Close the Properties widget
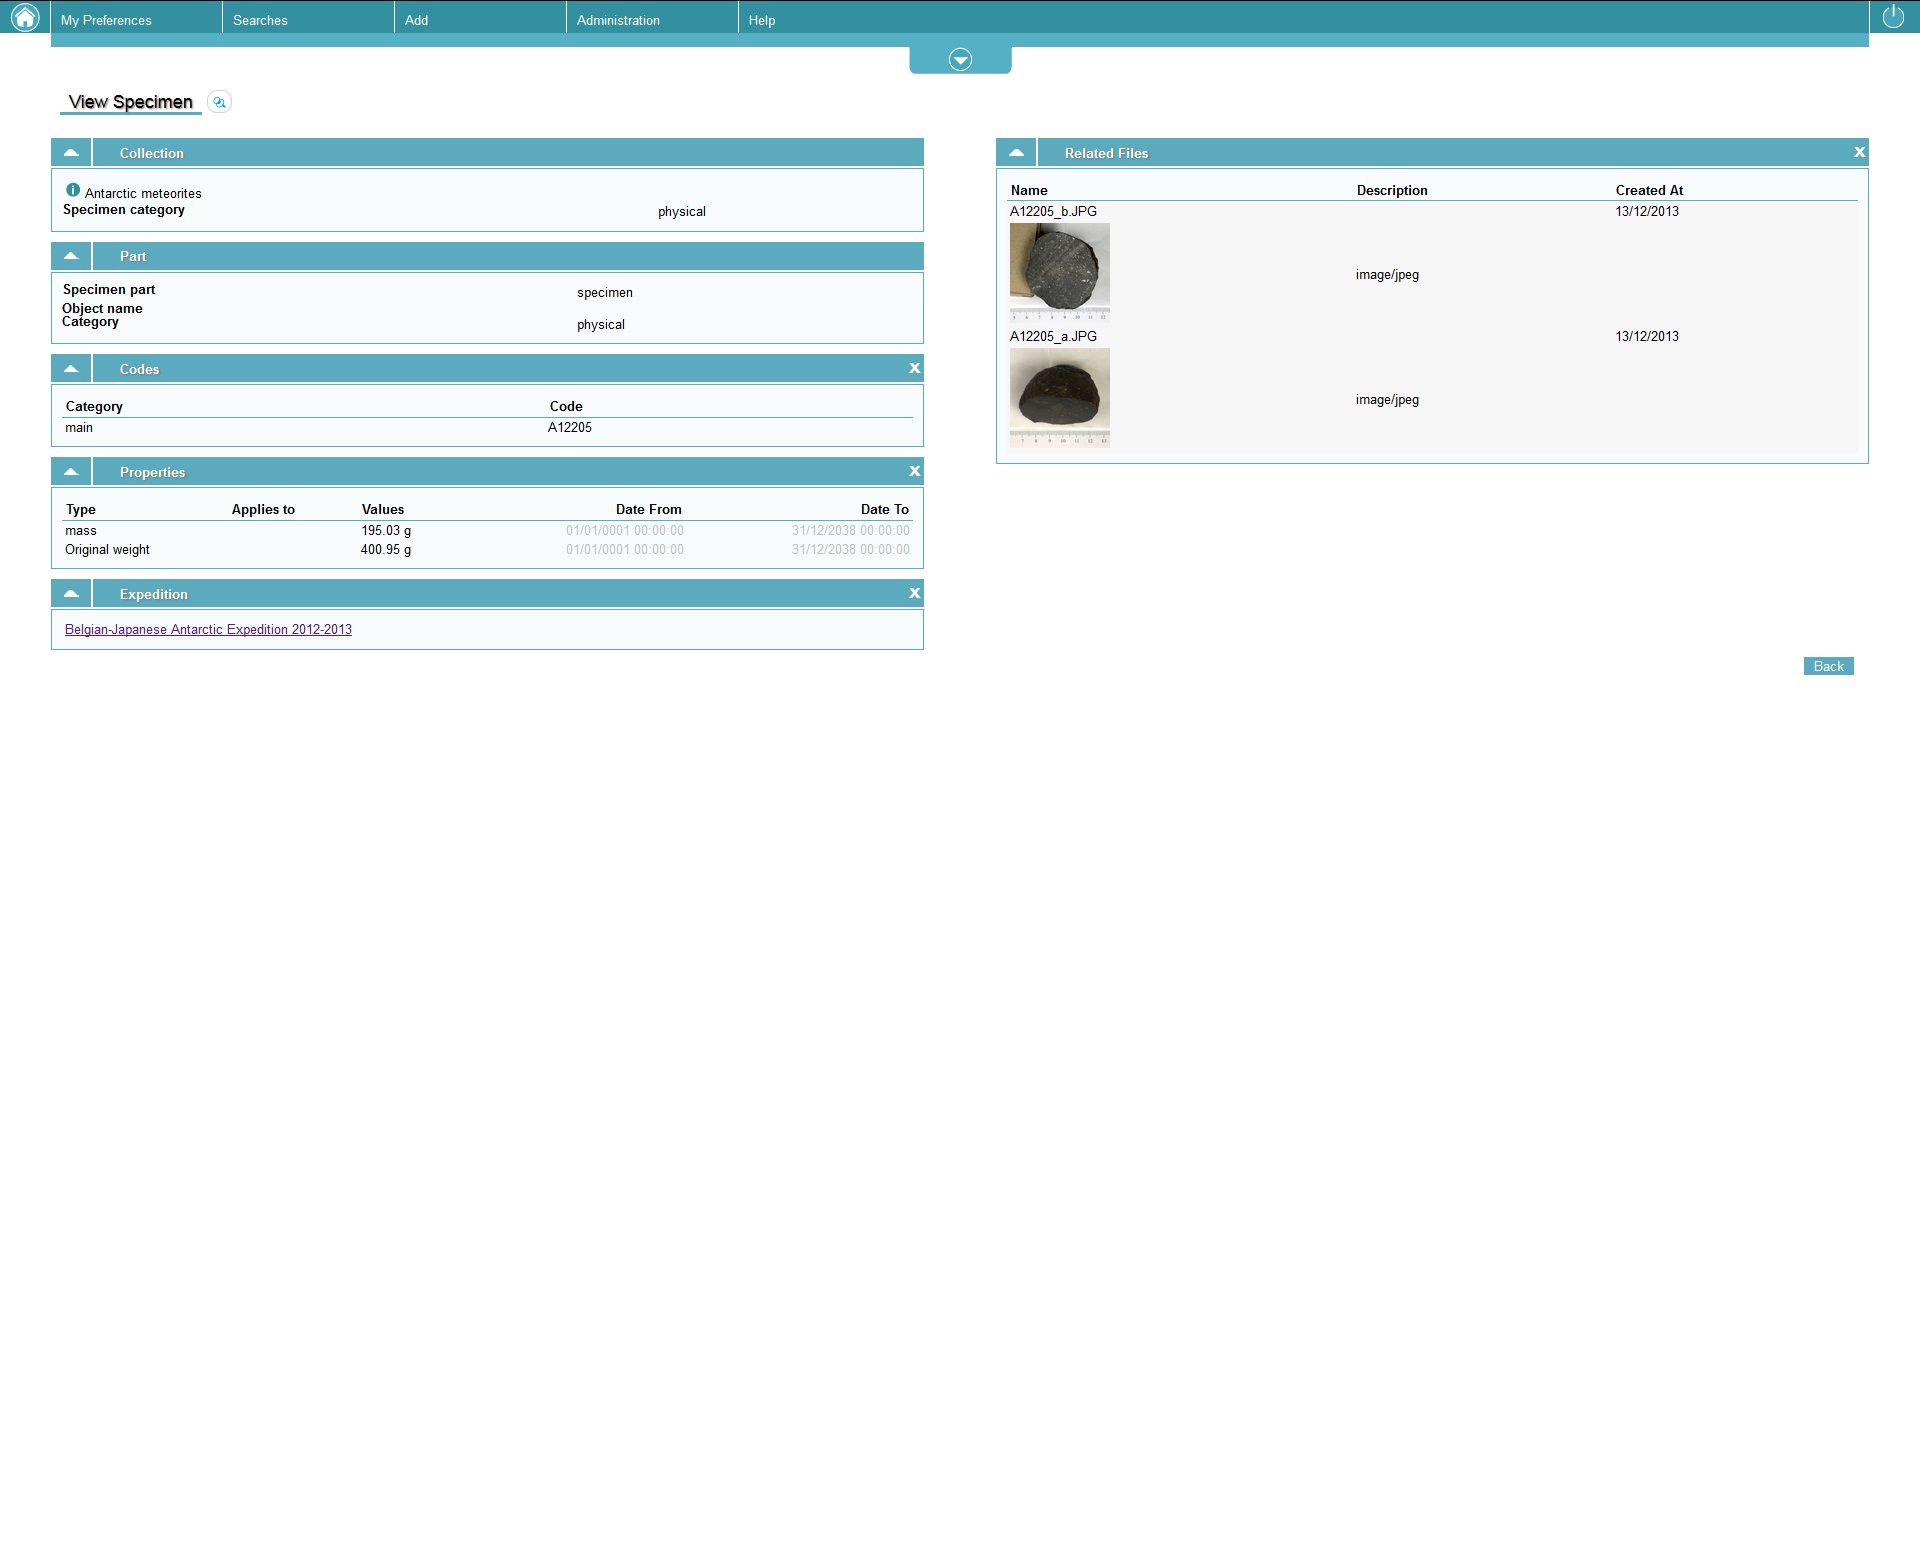Image resolution: width=1920 pixels, height=1544 pixels. coord(914,472)
